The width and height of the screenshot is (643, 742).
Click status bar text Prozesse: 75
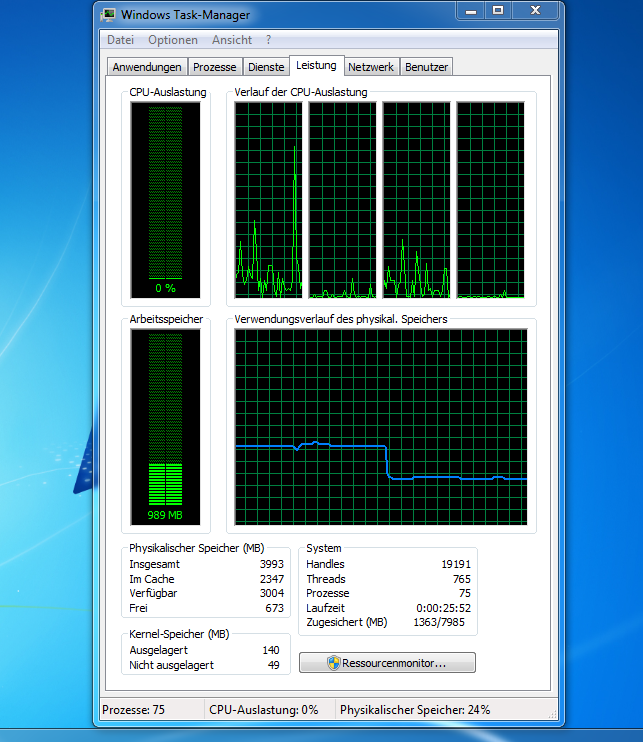[x=133, y=710]
